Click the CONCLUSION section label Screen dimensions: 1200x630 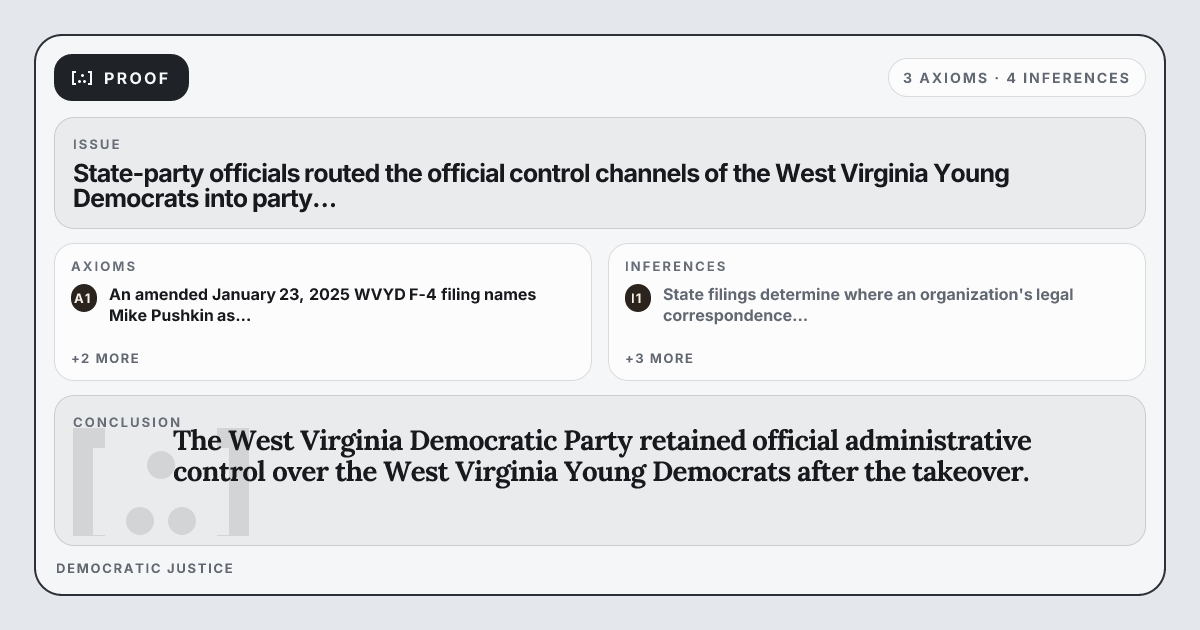pyautogui.click(x=127, y=422)
